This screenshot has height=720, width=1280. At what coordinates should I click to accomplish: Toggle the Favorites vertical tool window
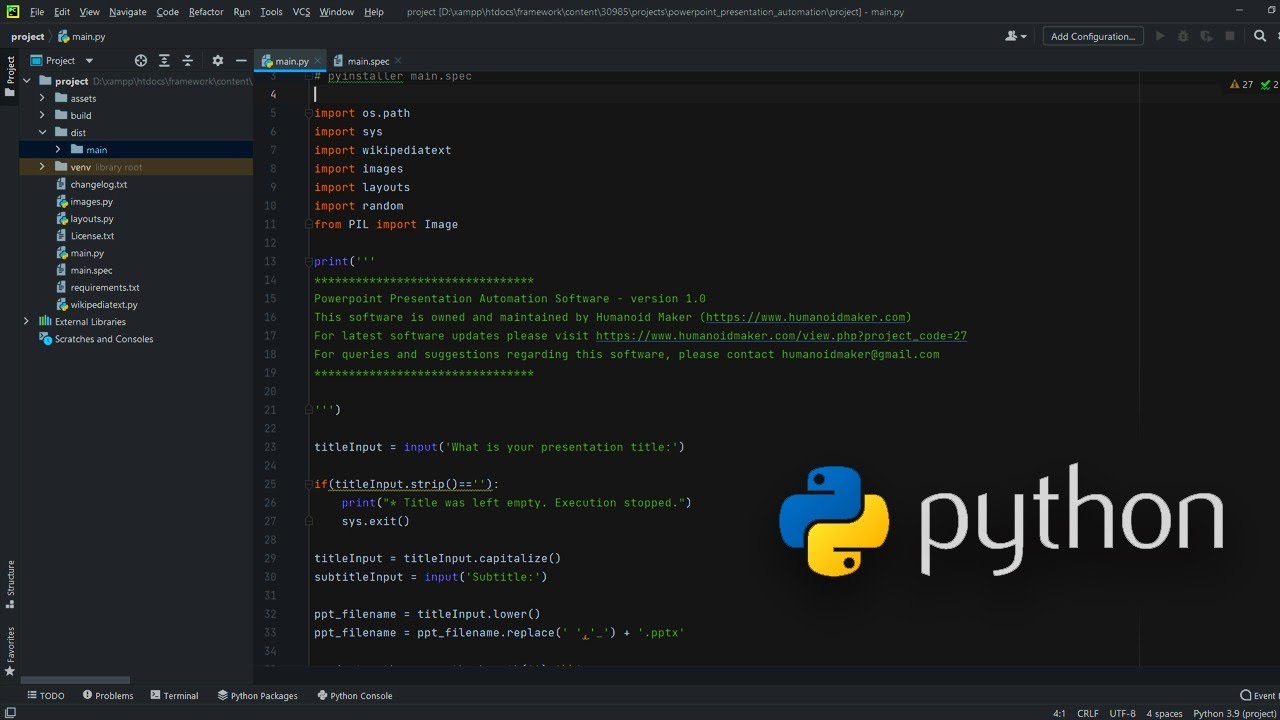(x=10, y=652)
